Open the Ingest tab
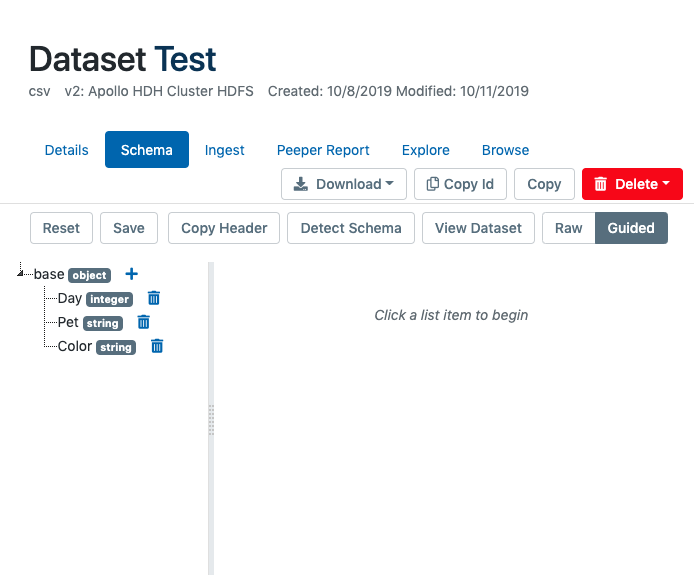Screen dimensions: 694x575 coord(224,150)
